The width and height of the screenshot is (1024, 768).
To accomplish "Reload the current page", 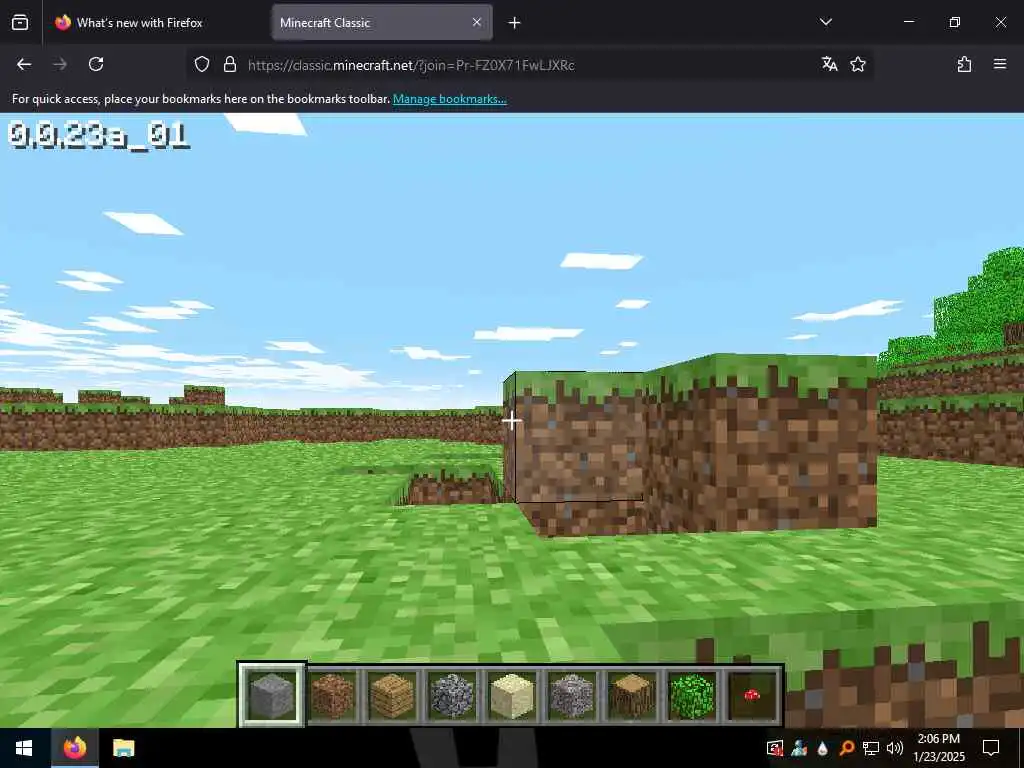I will 96,64.
